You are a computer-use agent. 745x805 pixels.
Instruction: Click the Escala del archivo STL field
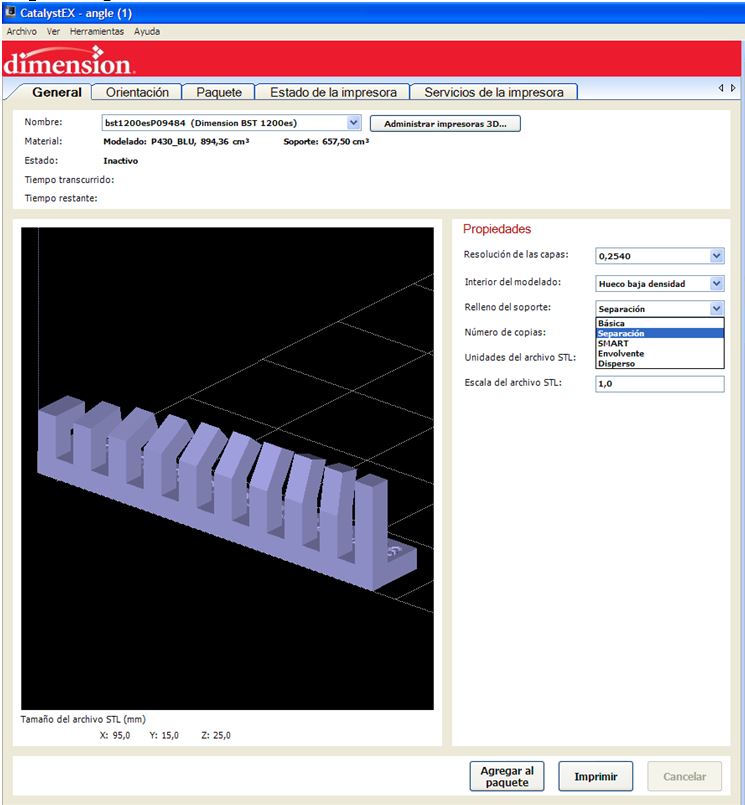click(x=660, y=384)
